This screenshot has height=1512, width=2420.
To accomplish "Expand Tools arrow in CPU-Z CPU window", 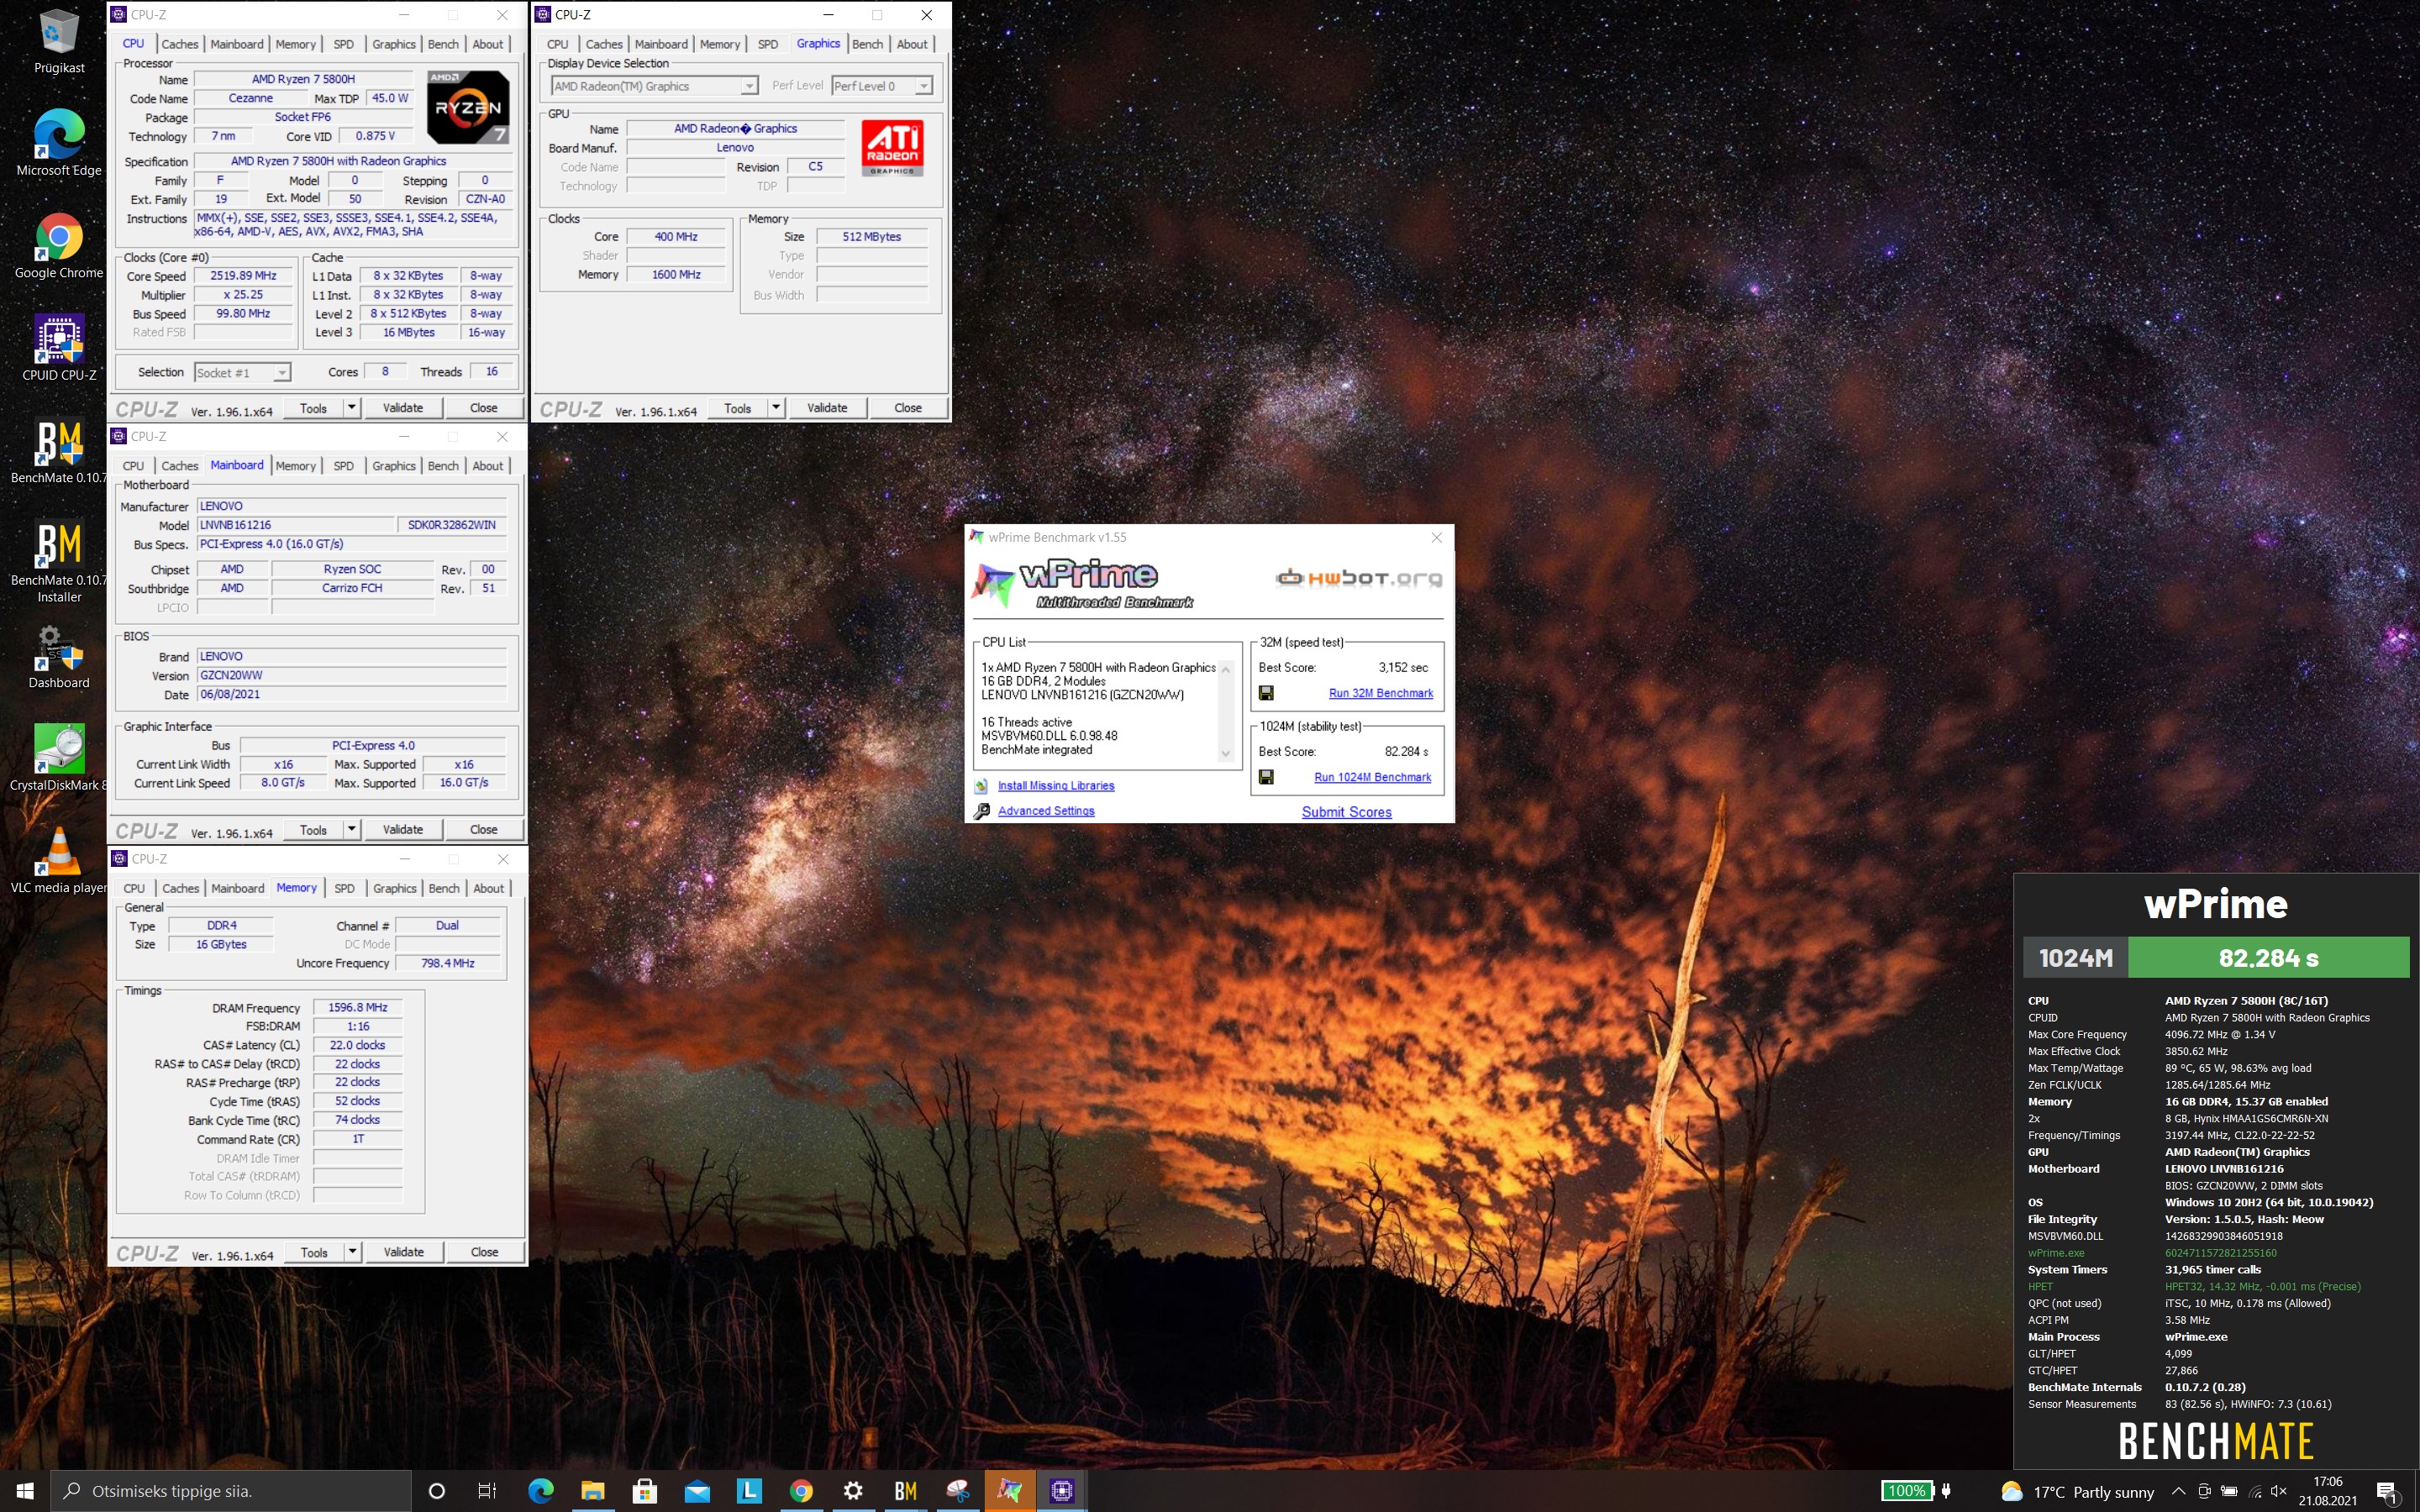I will (351, 407).
